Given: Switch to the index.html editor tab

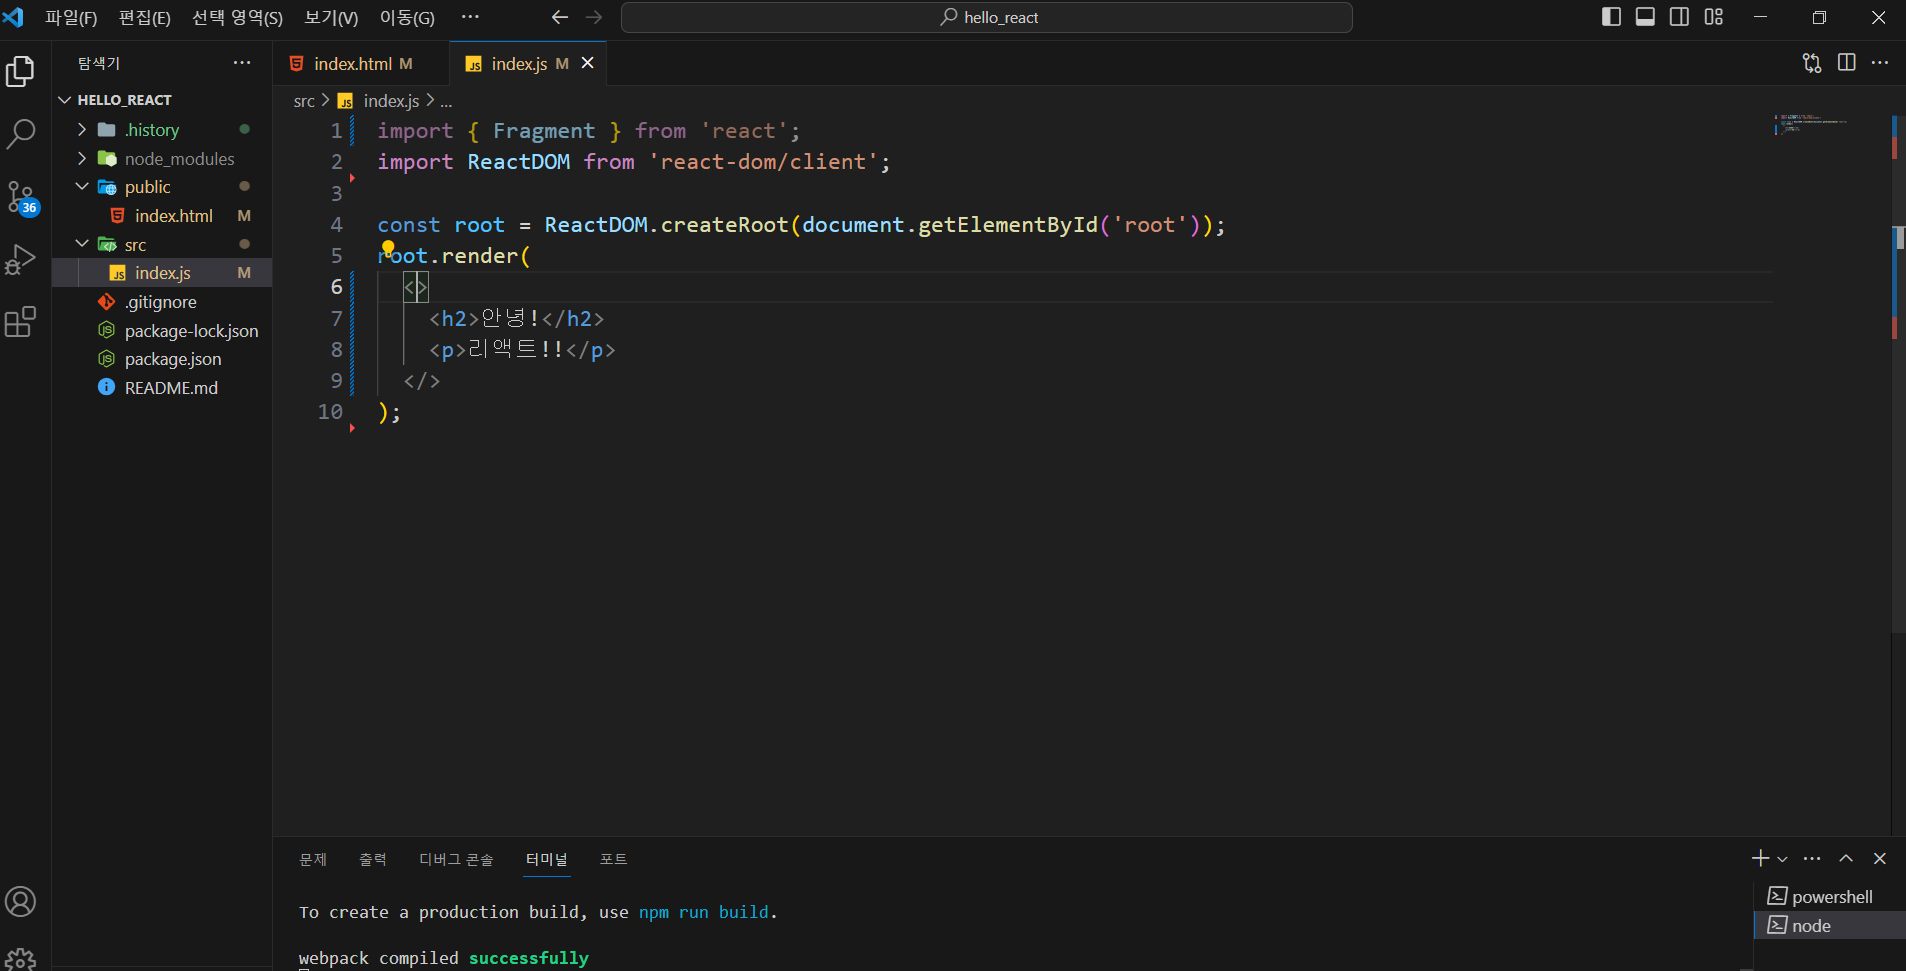Looking at the screenshot, I should [362, 63].
